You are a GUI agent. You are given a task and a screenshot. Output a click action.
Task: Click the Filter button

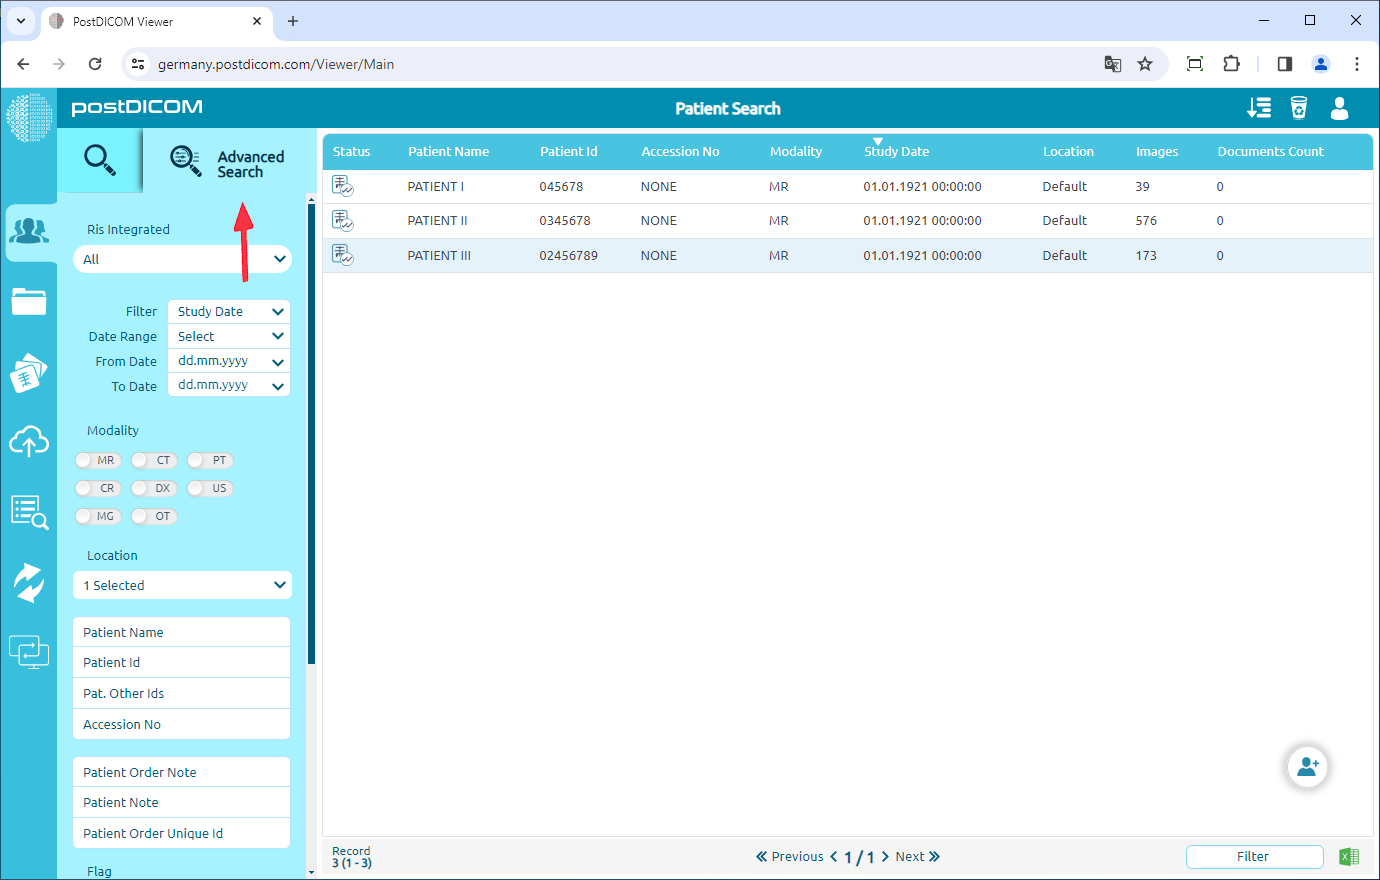[1254, 856]
